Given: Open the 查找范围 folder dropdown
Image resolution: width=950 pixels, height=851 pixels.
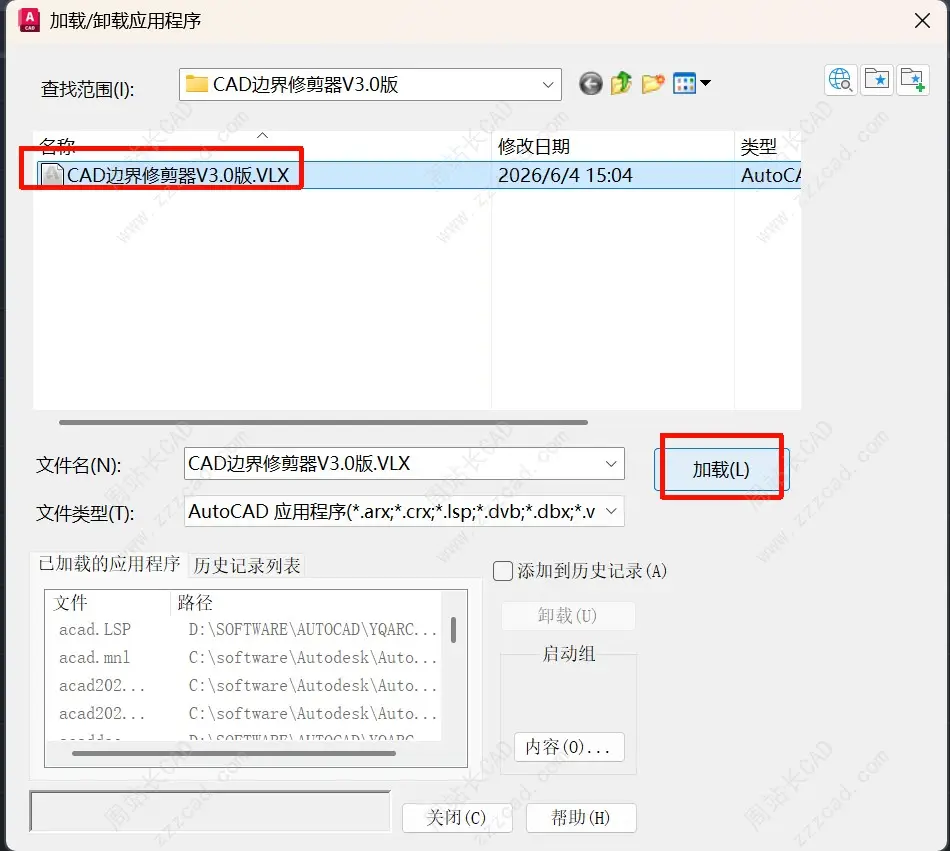Looking at the screenshot, I should 547,84.
